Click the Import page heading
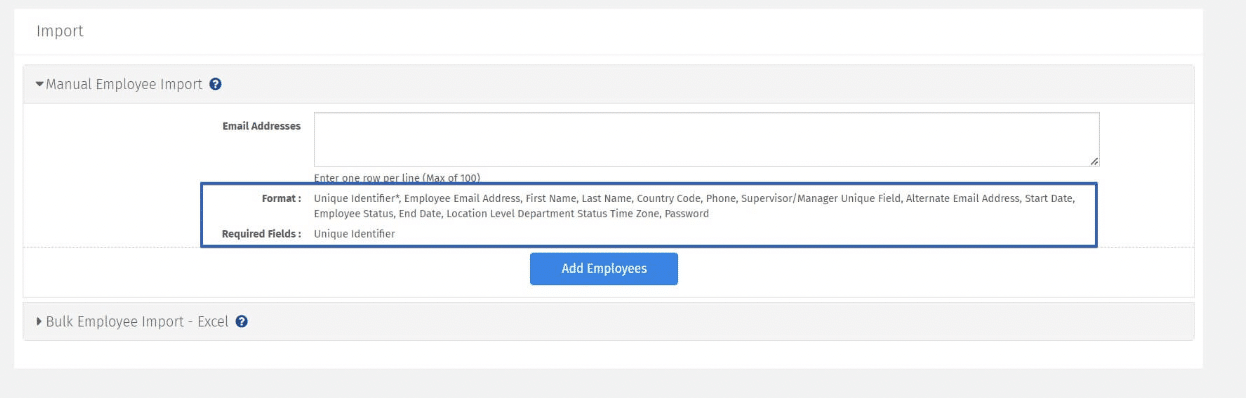Screen dimensions: 1246x398 (60, 31)
